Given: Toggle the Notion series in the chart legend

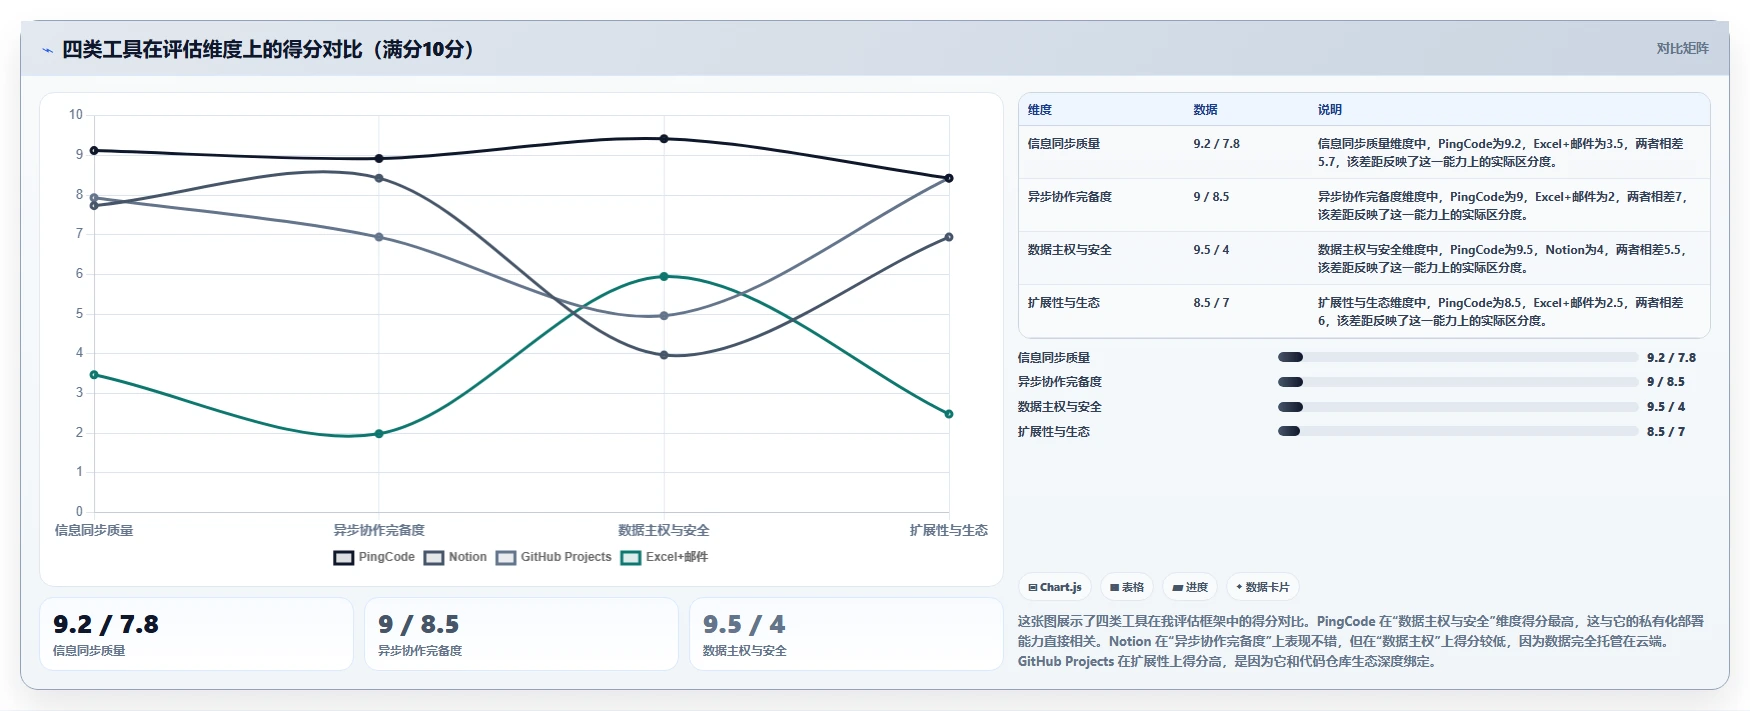Looking at the screenshot, I should [455, 557].
